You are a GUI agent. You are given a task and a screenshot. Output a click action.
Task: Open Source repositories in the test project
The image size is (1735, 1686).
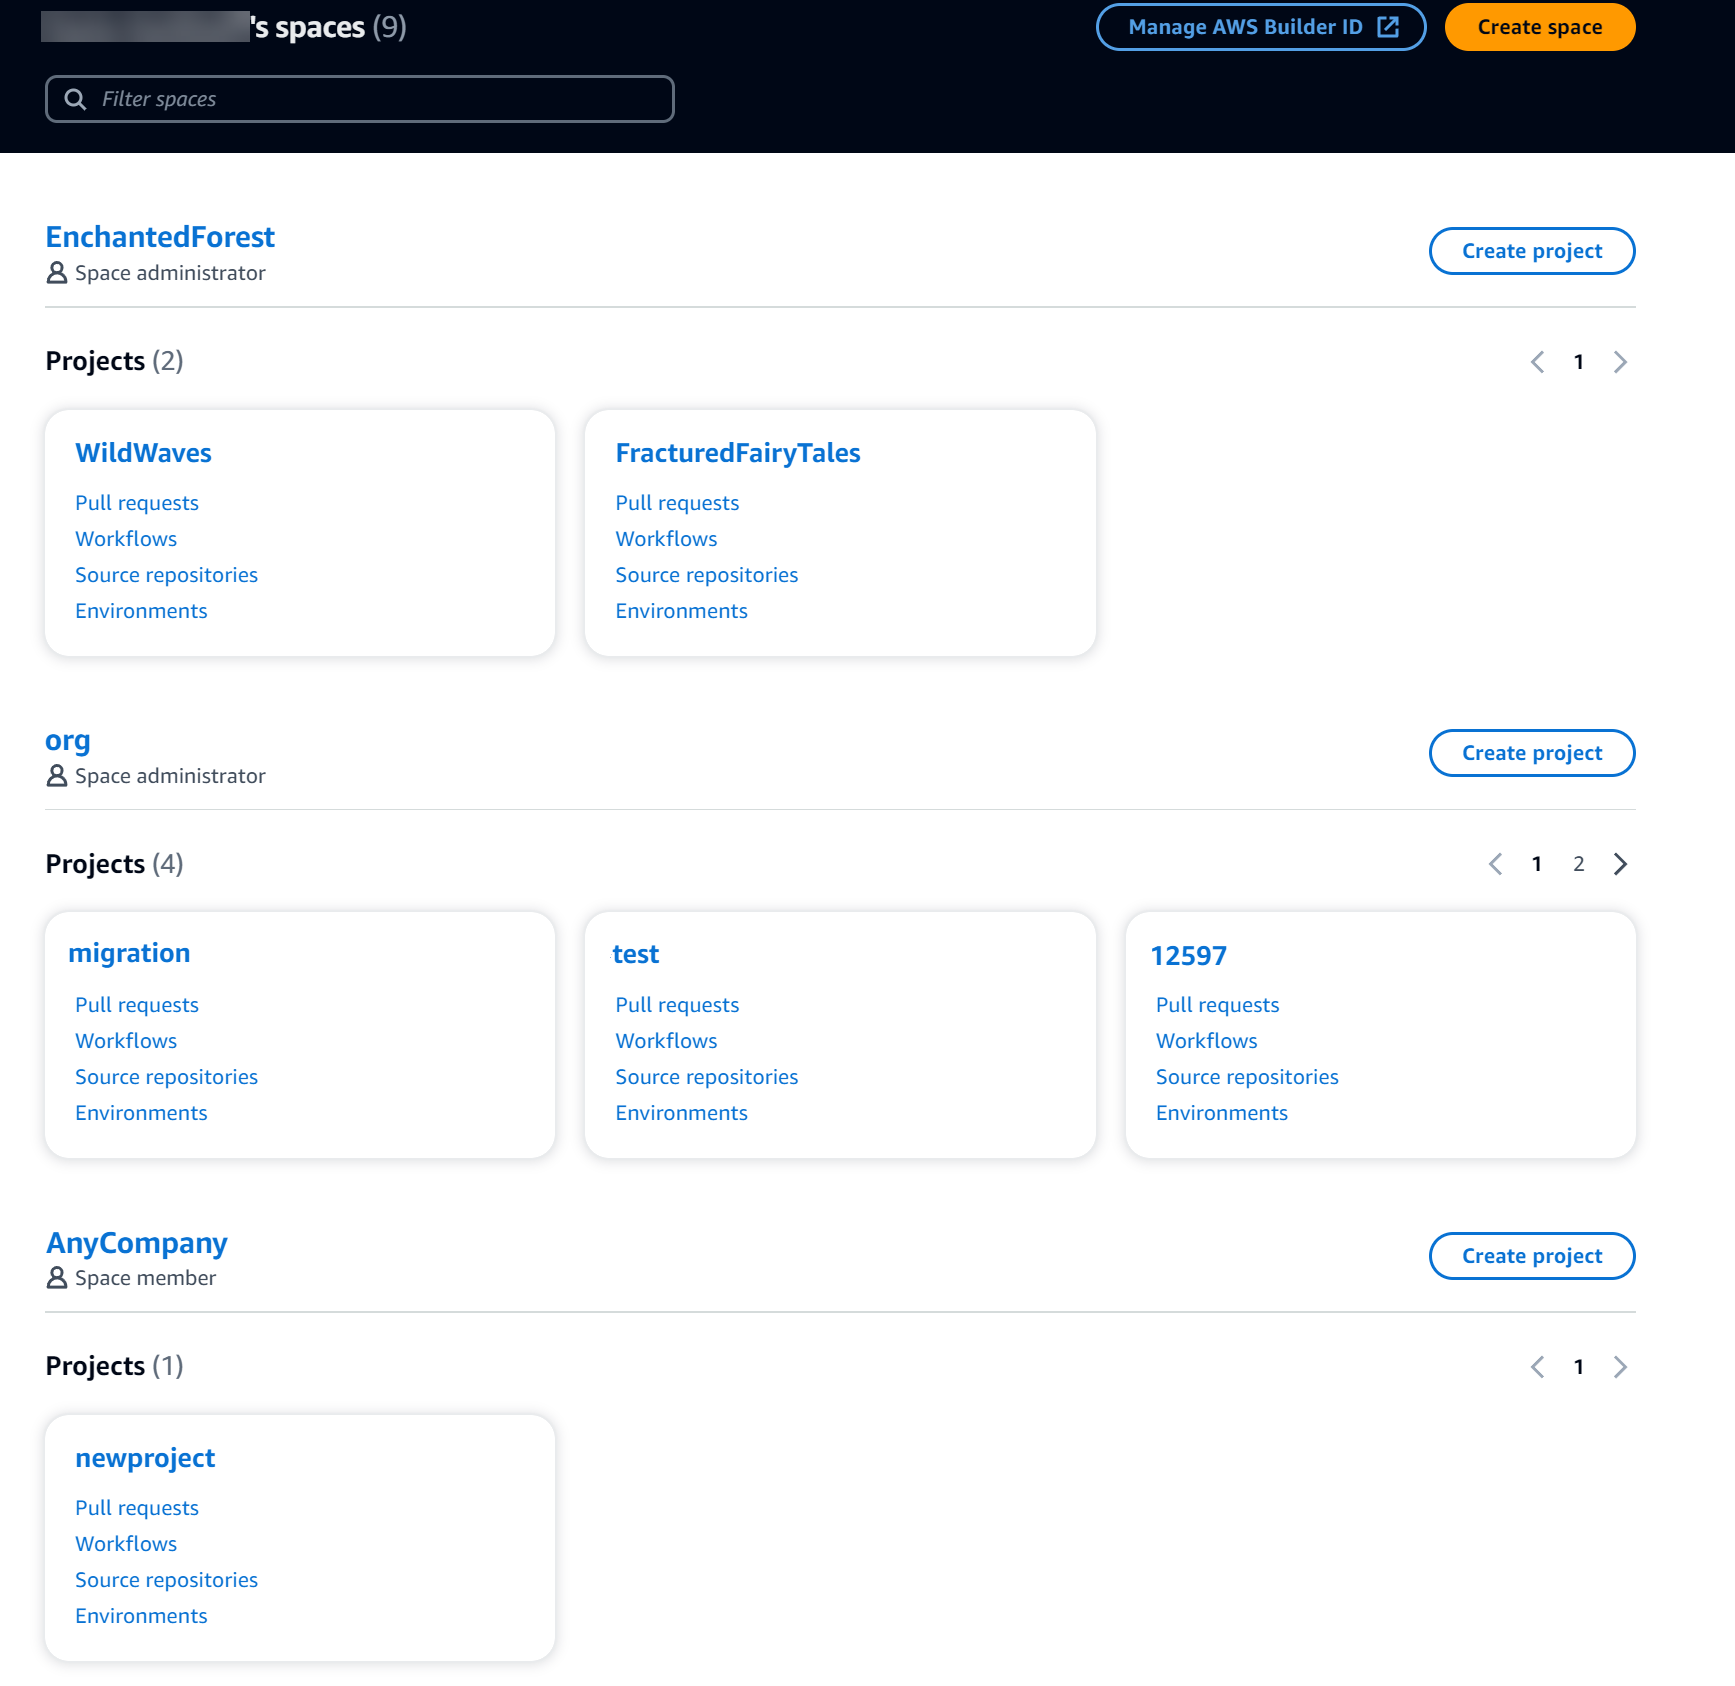pyautogui.click(x=706, y=1076)
